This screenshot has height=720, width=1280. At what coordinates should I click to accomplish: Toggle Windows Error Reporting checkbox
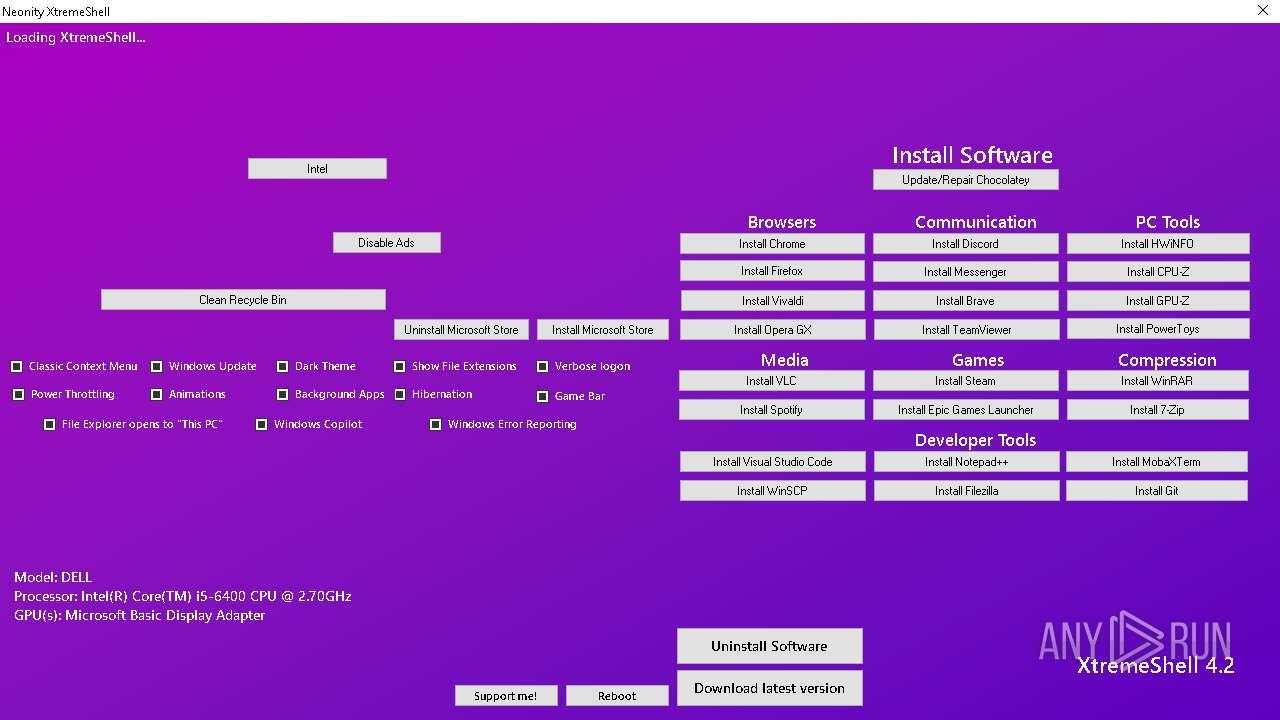point(436,425)
